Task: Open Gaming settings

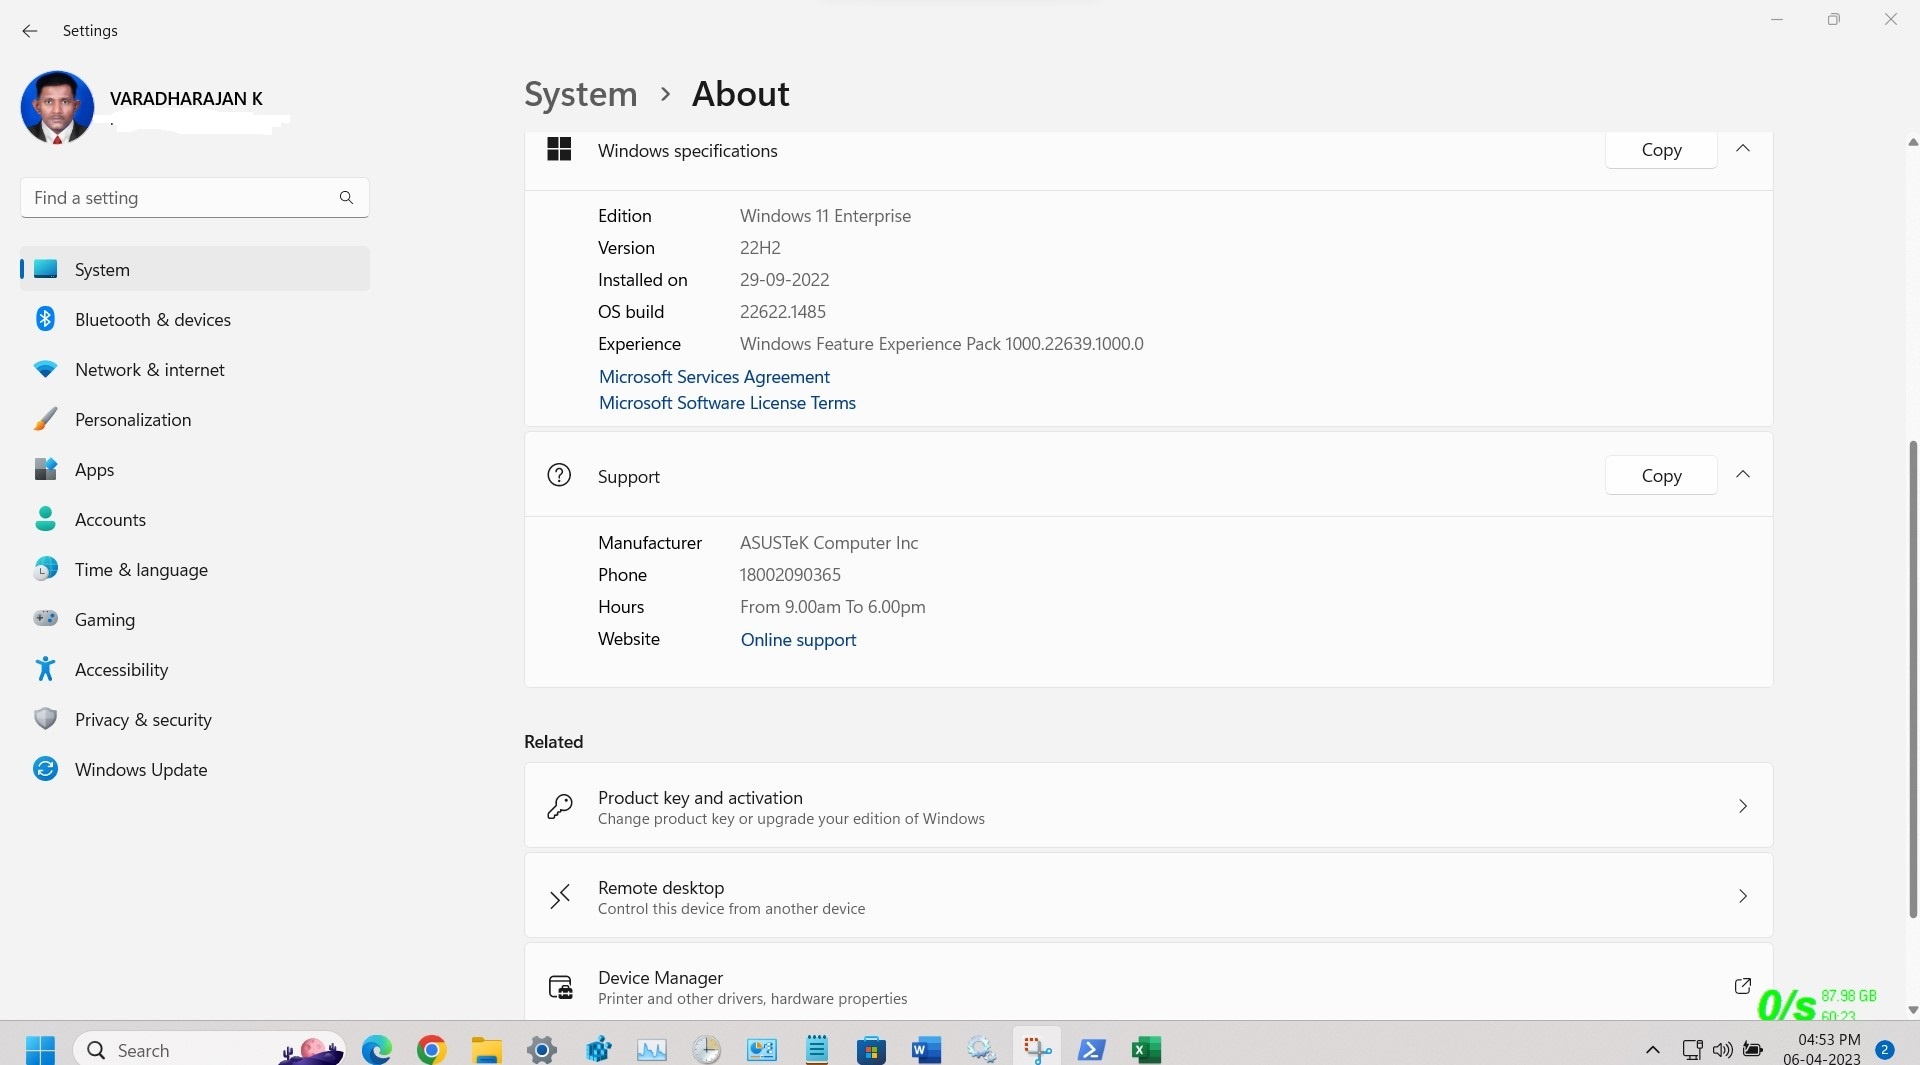Action: pyautogui.click(x=195, y=619)
